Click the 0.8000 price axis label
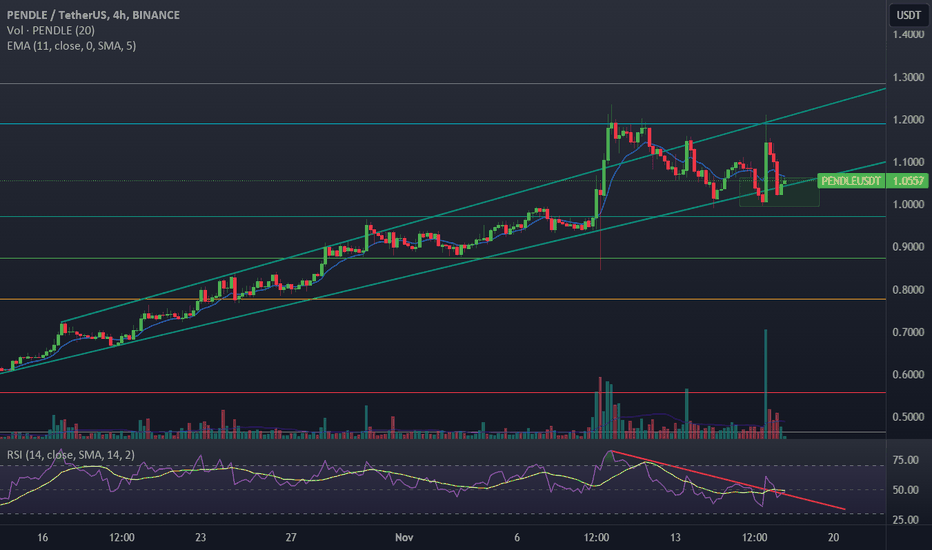This screenshot has height=550, width=932. point(908,290)
